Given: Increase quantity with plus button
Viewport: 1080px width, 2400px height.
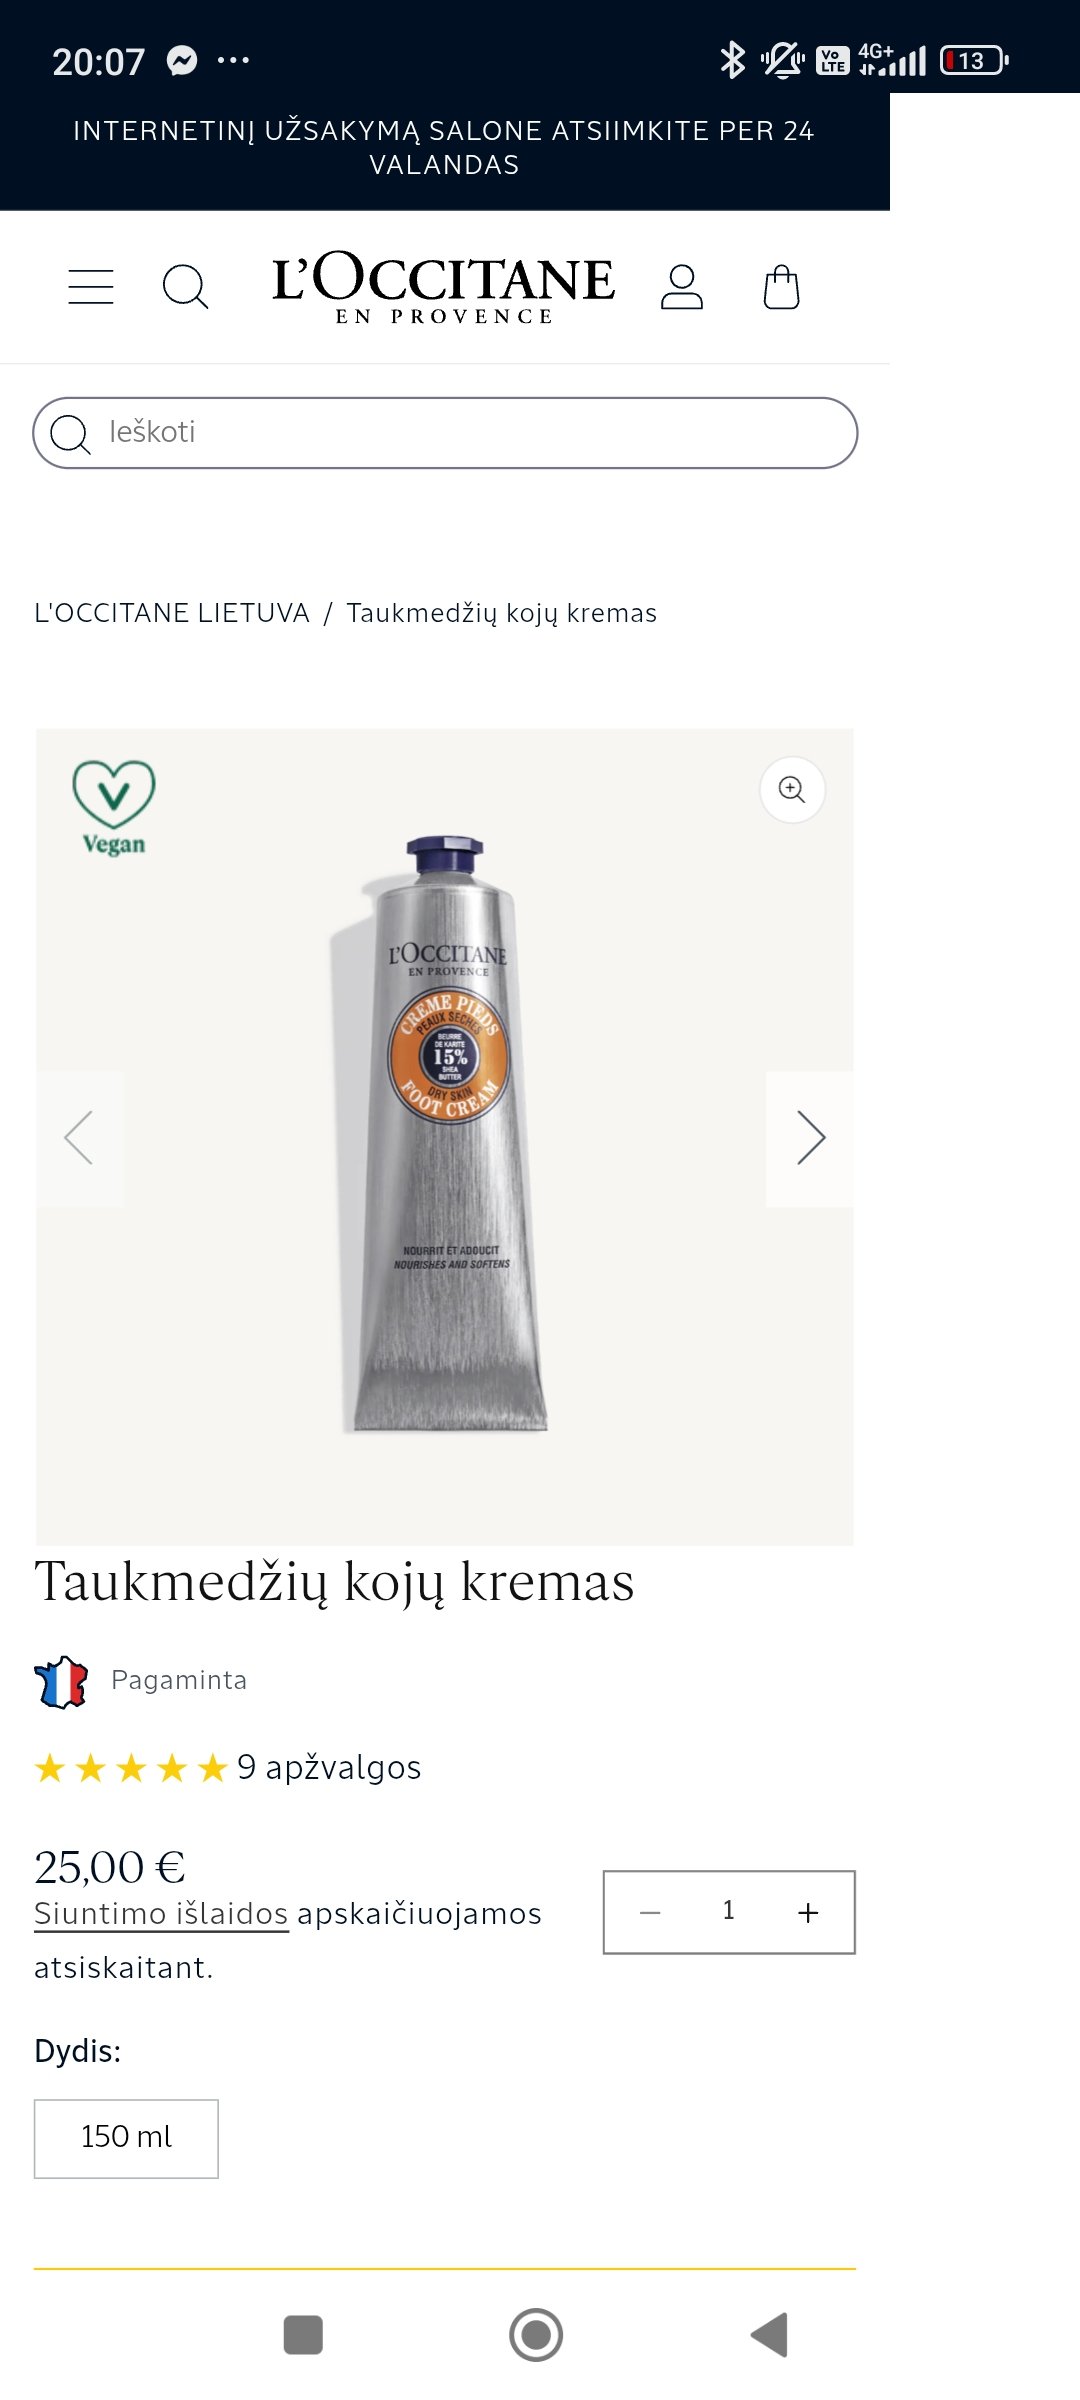Looking at the screenshot, I should point(808,1912).
